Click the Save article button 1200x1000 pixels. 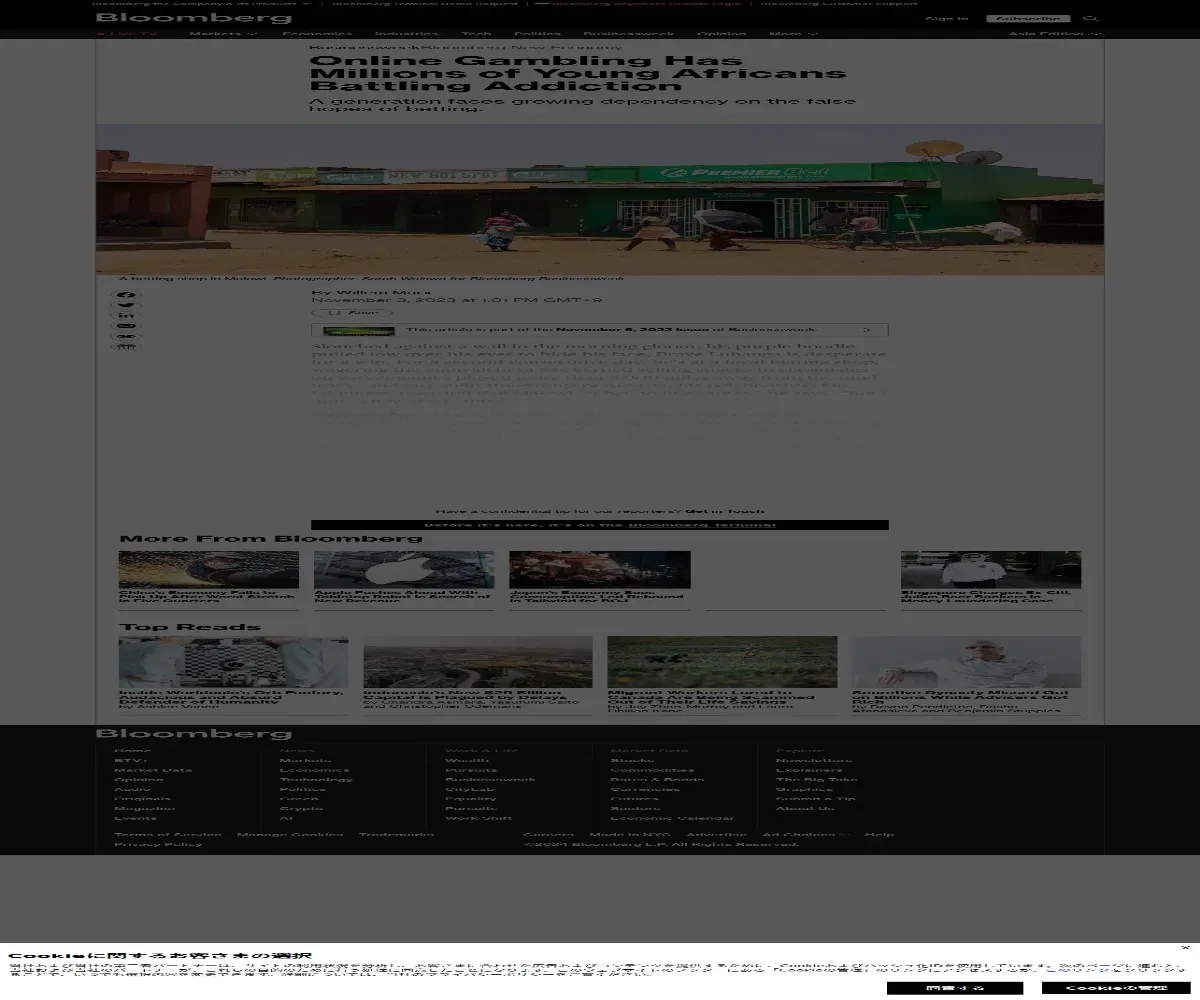tap(352, 313)
